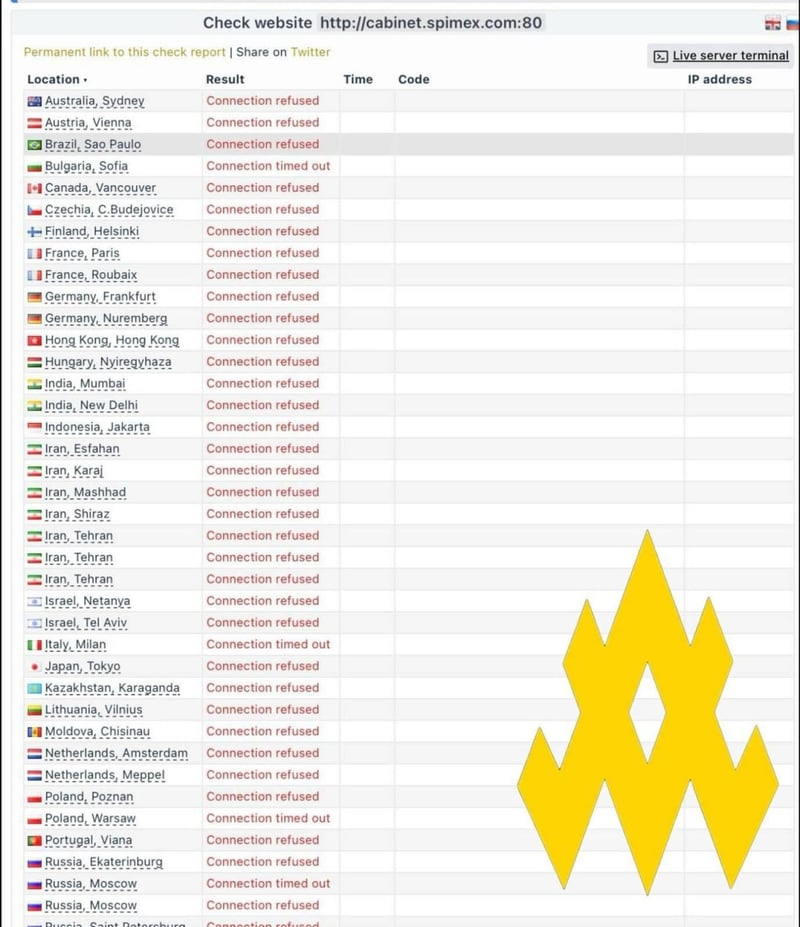Viewport: 800px width, 927px height.
Task: Click the IP address column header
Action: 719,79
